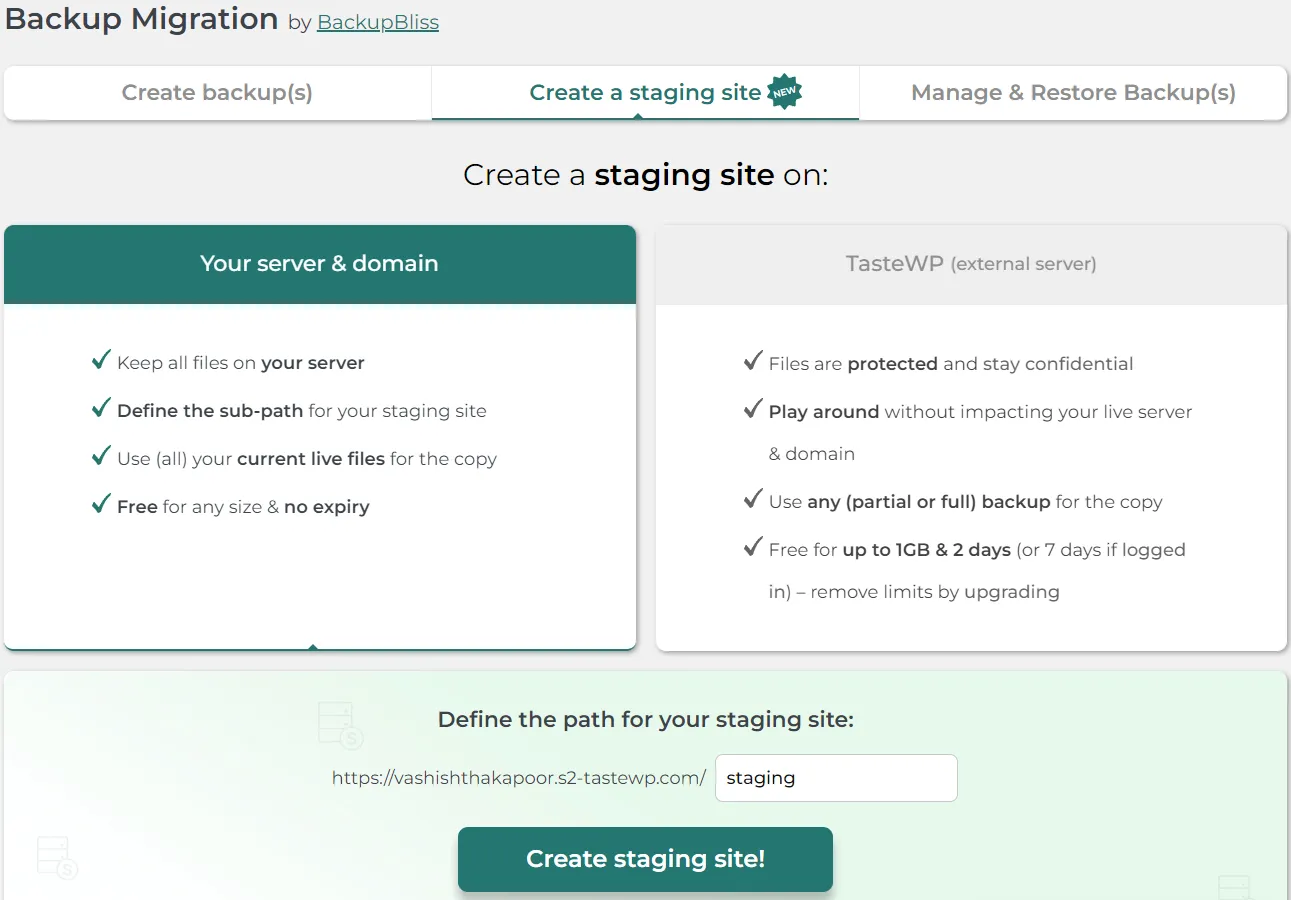Viewport: 1291px width, 900px height.
Task: Click checkmark beside Use any (partial or full)
Action: click(753, 499)
